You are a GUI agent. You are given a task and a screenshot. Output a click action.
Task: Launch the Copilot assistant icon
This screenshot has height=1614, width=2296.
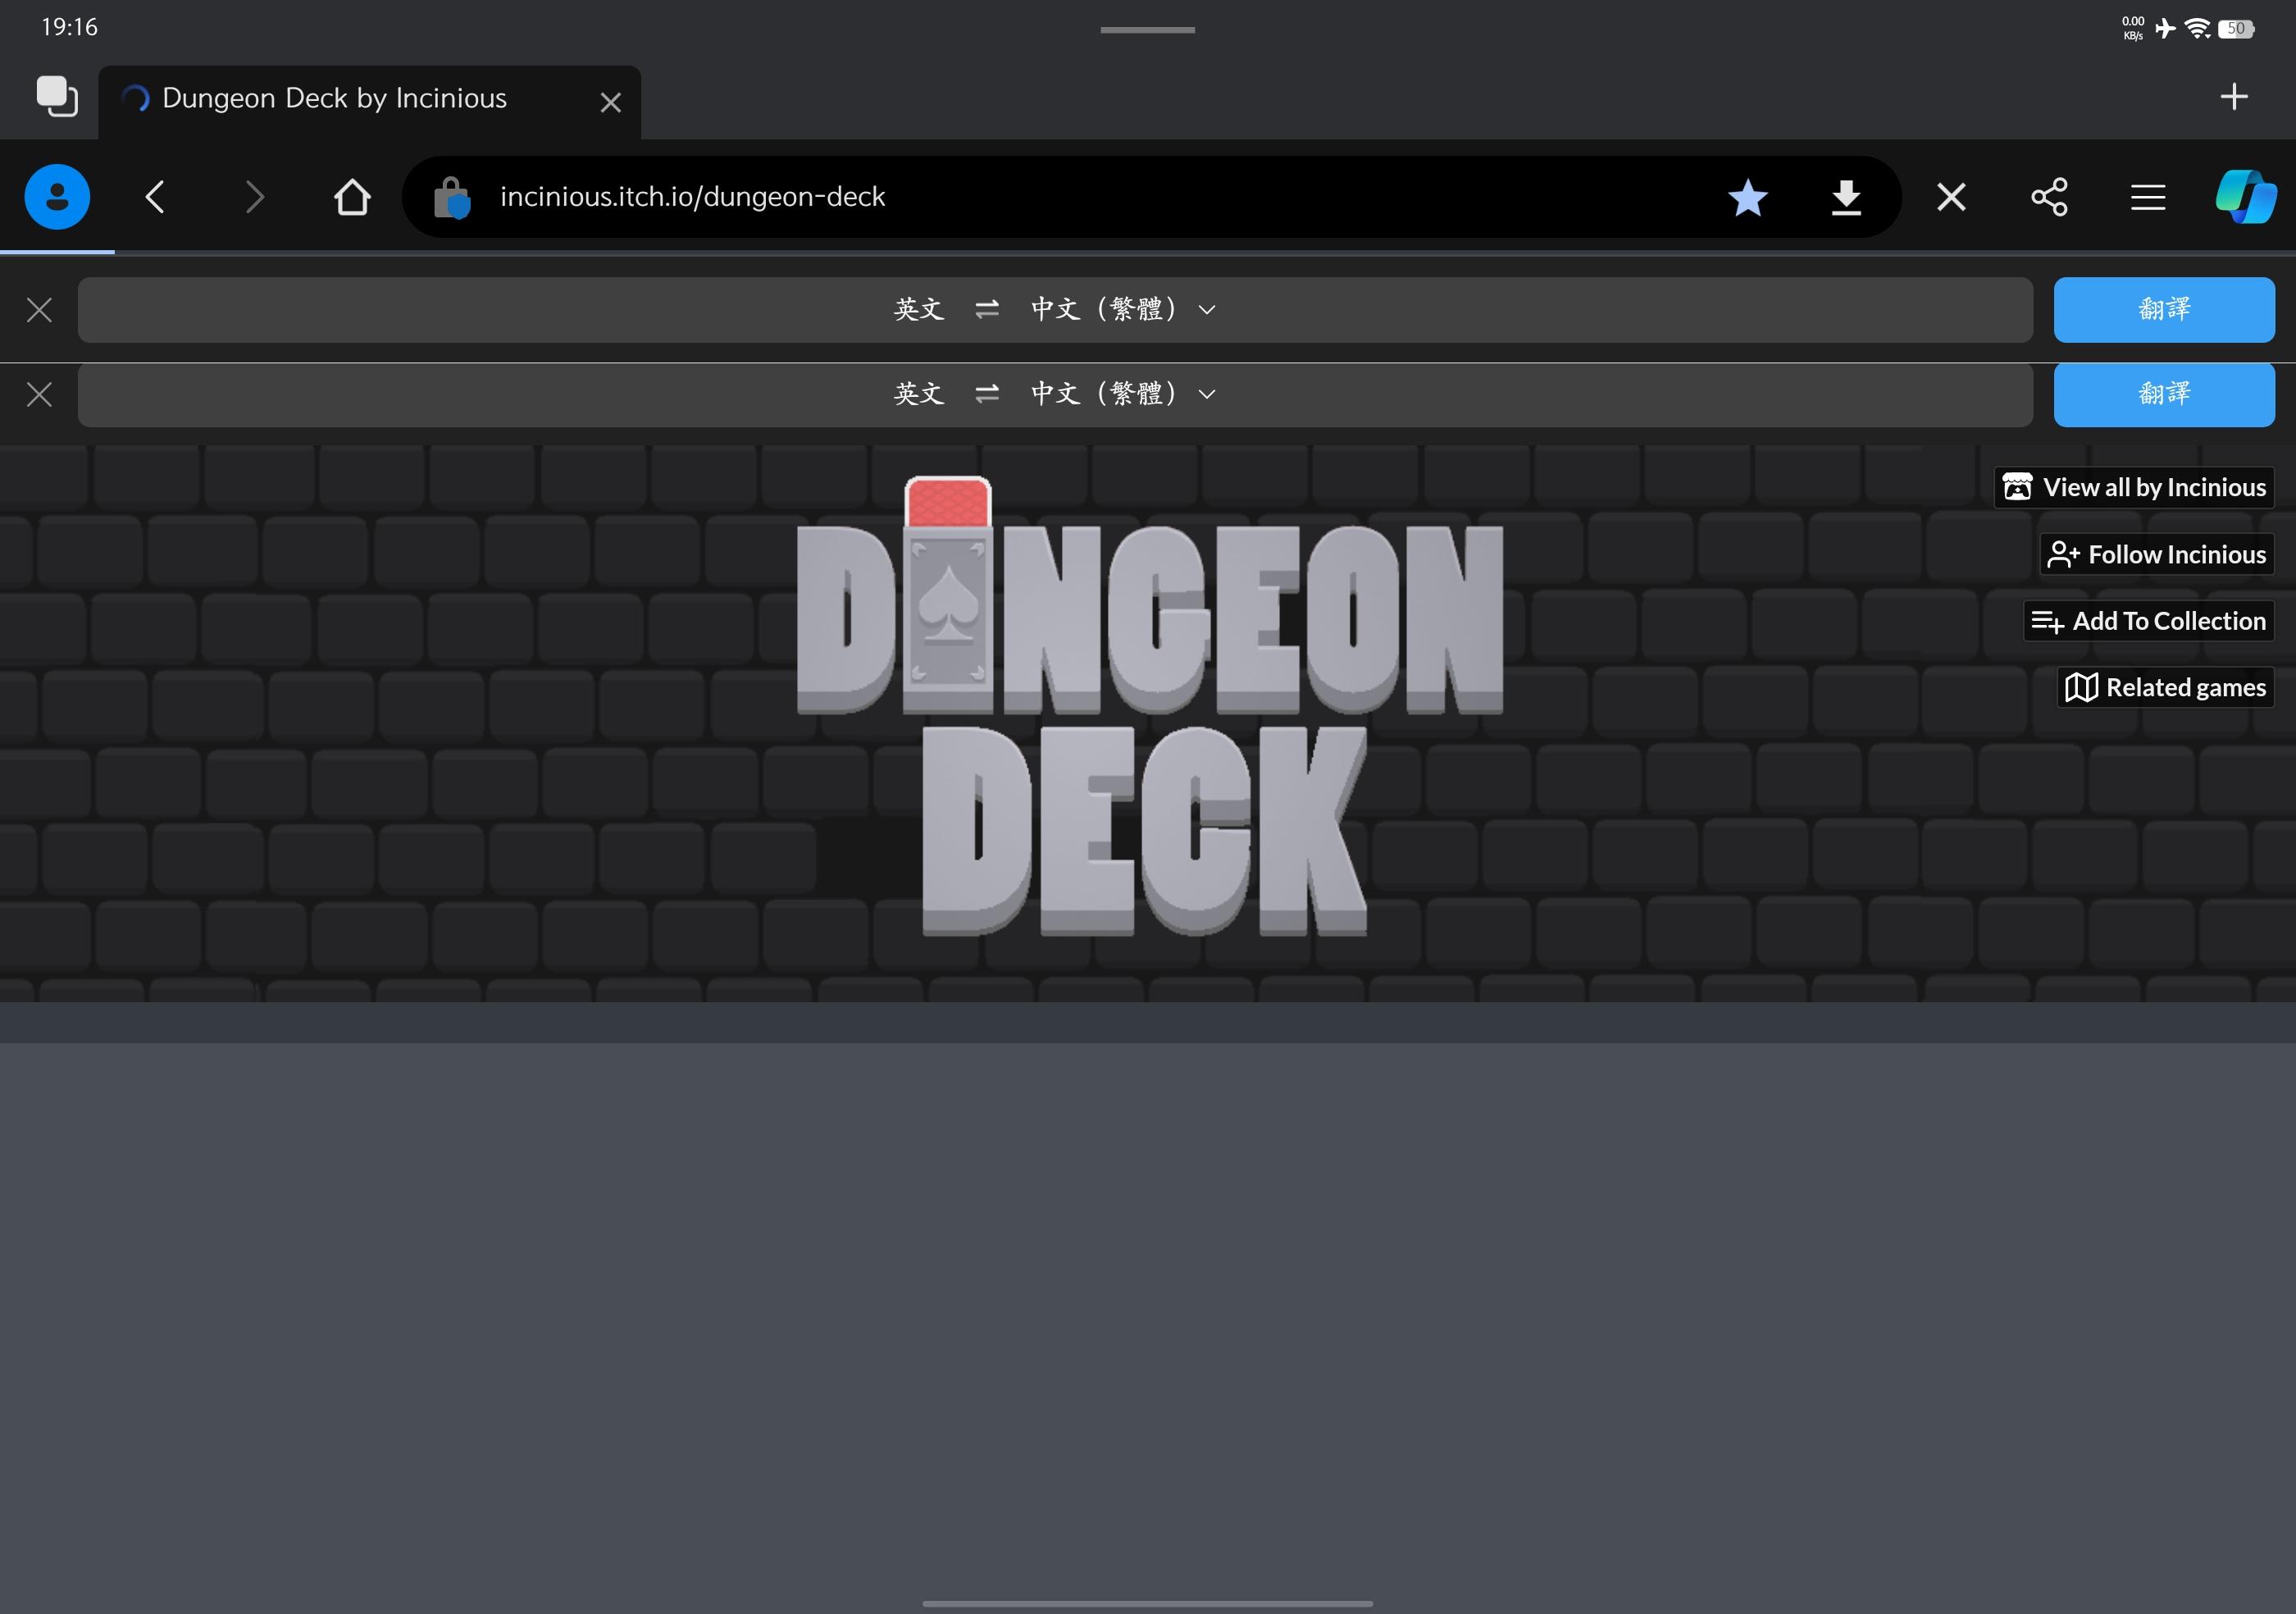2246,197
